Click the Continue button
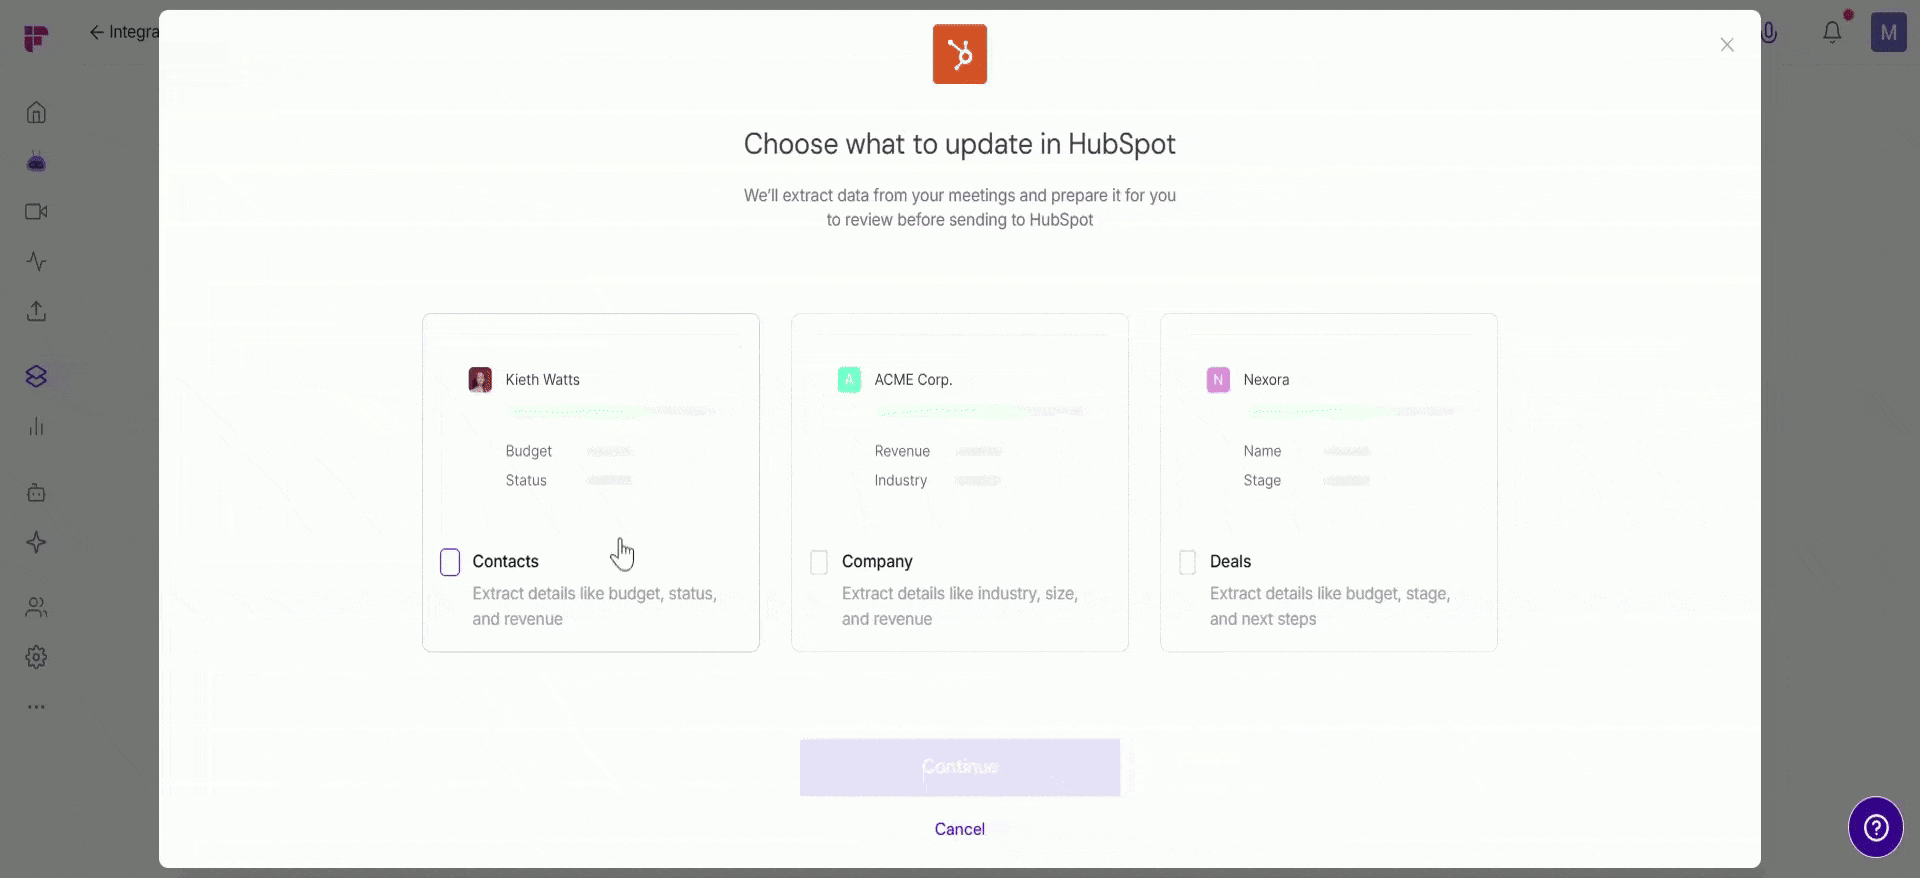The height and width of the screenshot is (878, 1920). [960, 767]
